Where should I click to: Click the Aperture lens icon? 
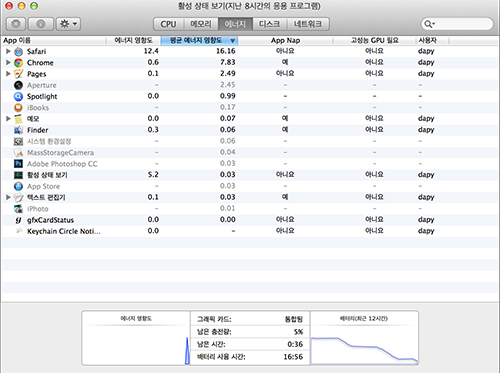(x=19, y=85)
